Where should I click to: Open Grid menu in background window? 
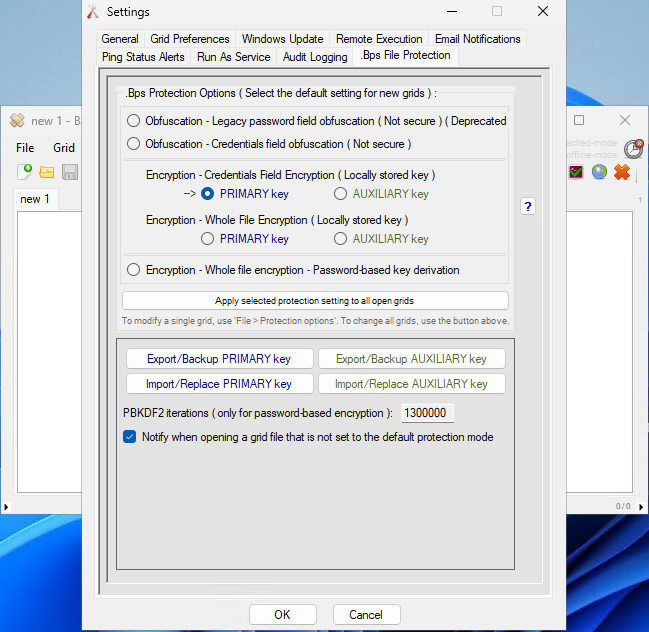[64, 148]
